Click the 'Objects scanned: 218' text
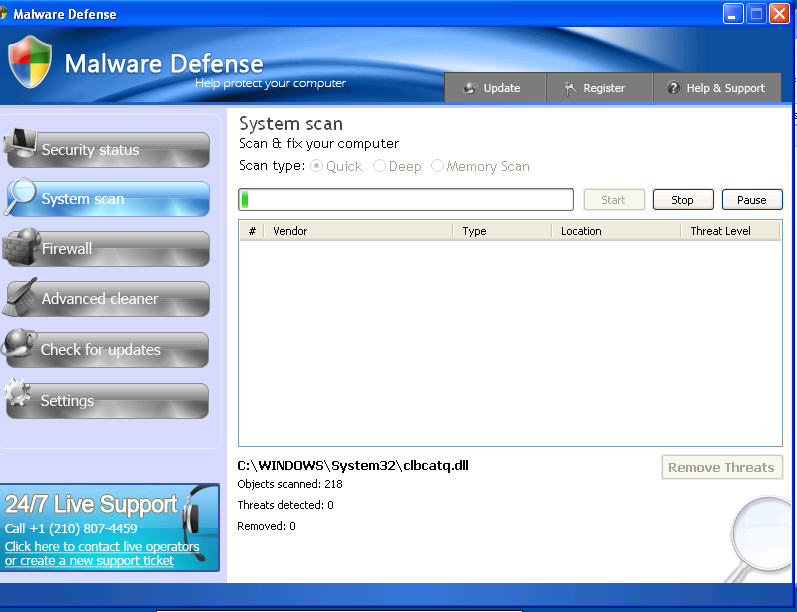 (x=290, y=484)
